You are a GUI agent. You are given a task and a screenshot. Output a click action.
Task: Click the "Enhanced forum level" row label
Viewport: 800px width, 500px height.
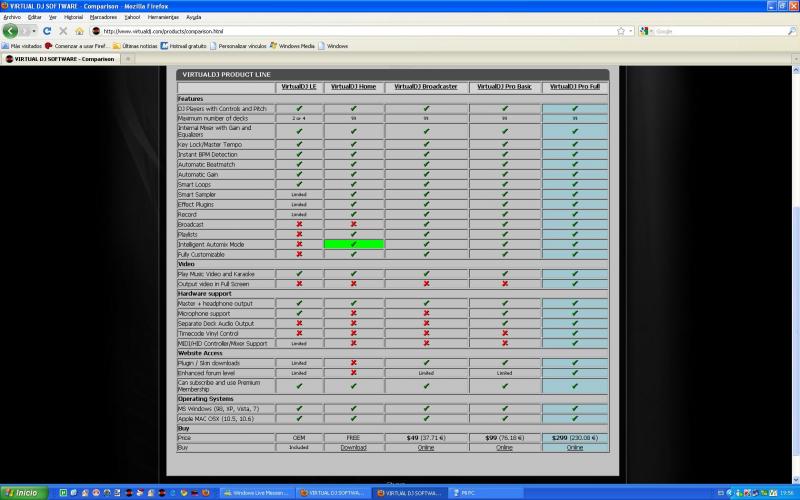pos(206,373)
